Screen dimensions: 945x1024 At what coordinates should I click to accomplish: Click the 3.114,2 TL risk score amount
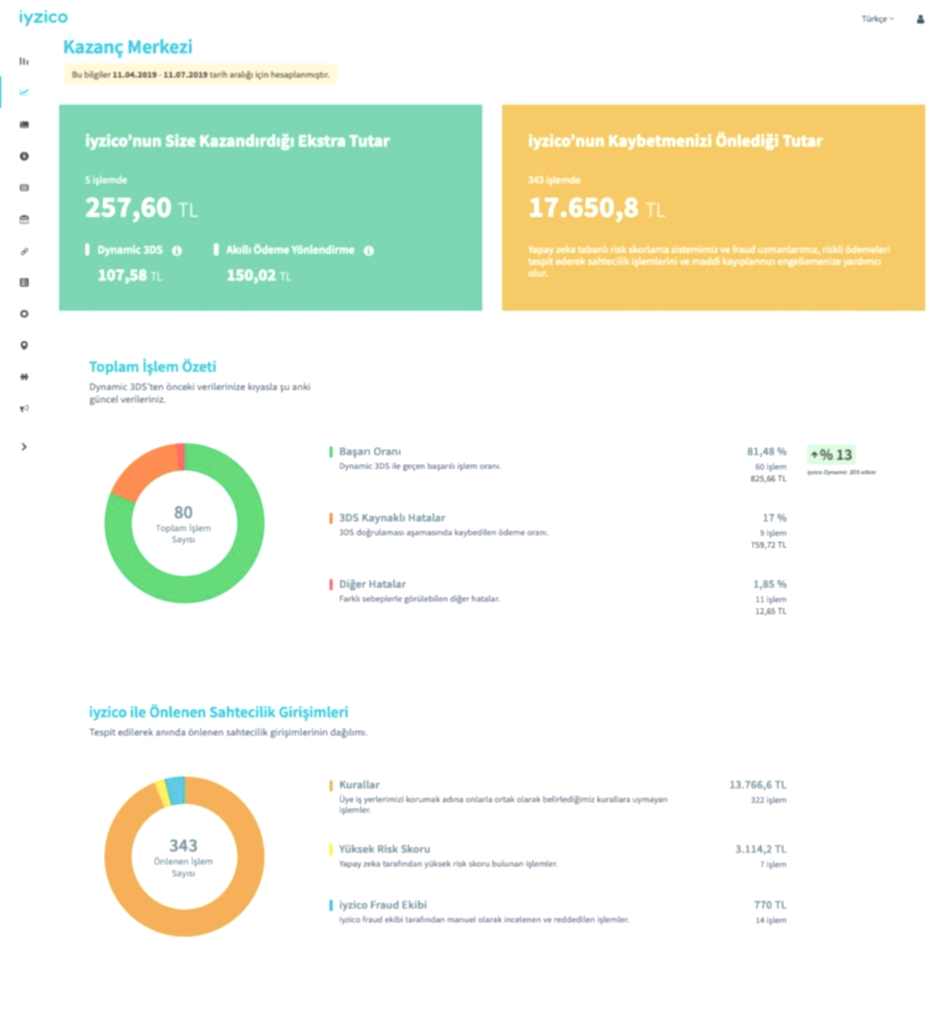[761, 849]
